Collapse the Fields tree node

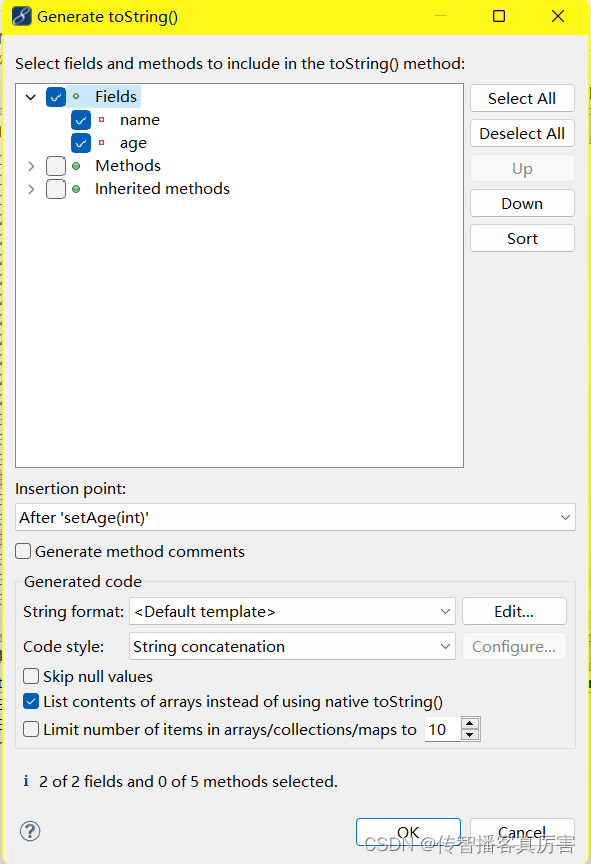[x=31, y=97]
